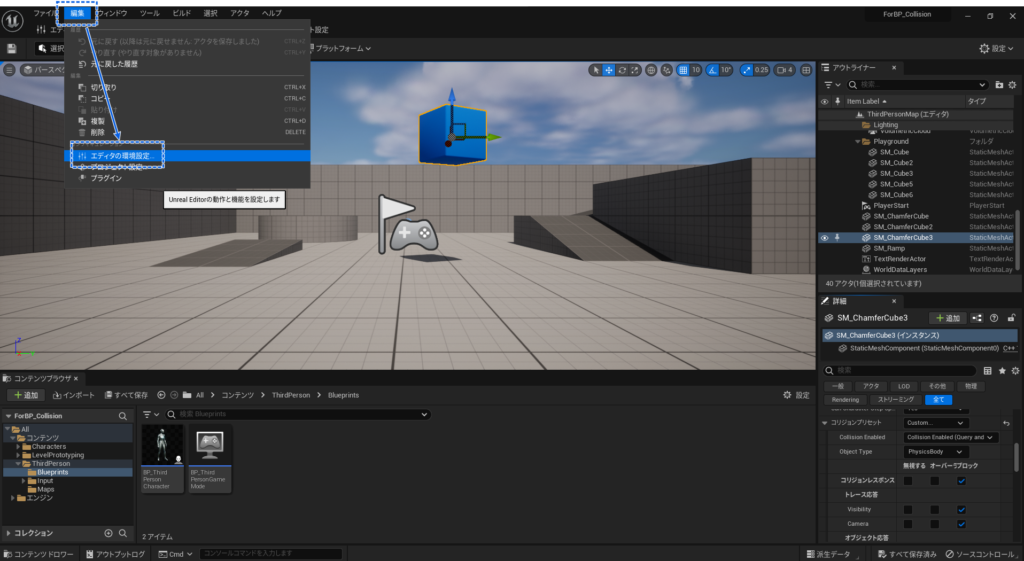
Task: Open Outliner settings gear
Action: point(1012,85)
